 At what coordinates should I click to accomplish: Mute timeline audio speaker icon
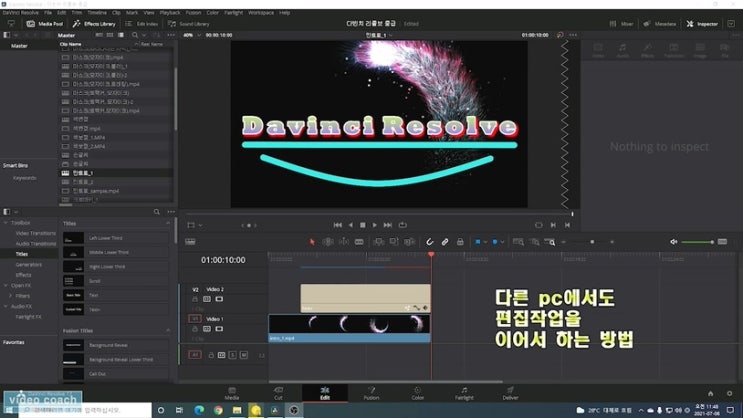pyautogui.click(x=673, y=242)
